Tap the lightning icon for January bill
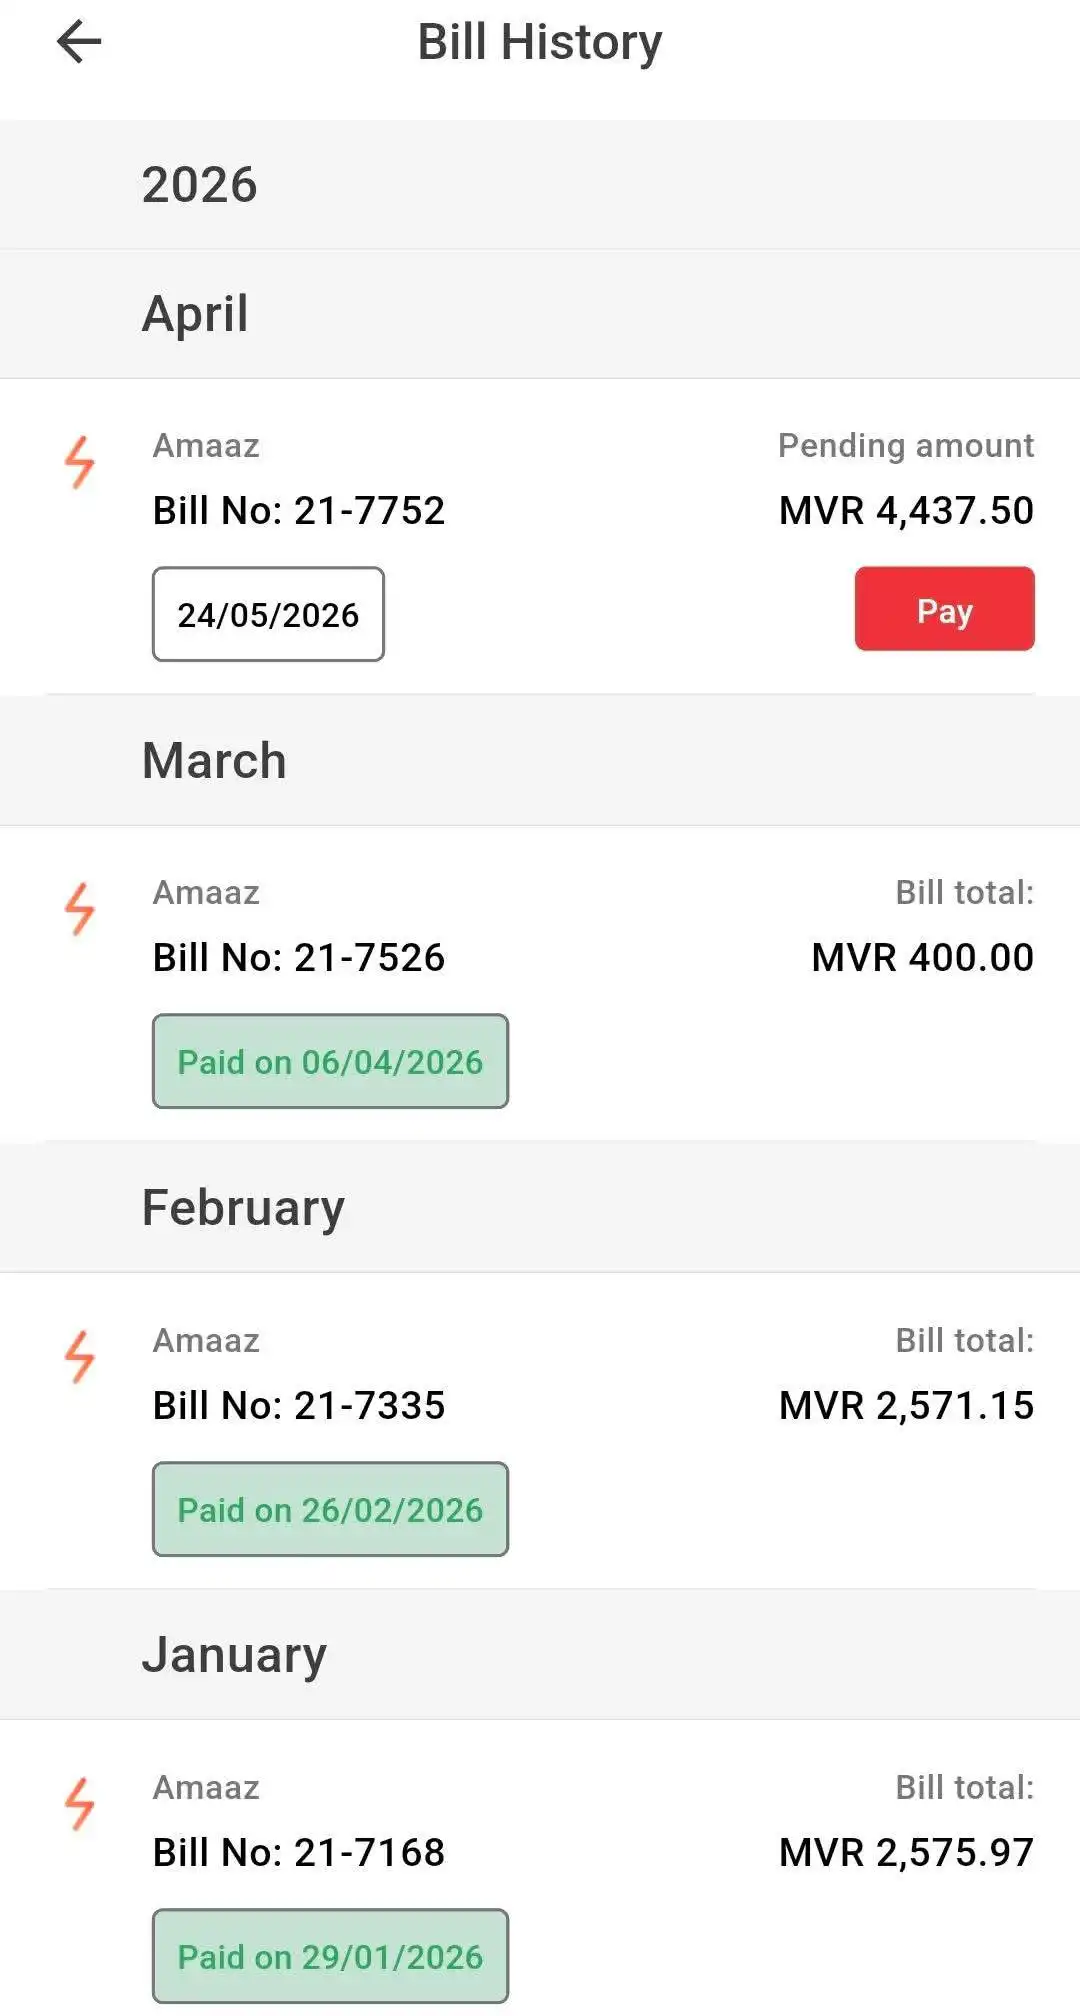 (80, 1804)
